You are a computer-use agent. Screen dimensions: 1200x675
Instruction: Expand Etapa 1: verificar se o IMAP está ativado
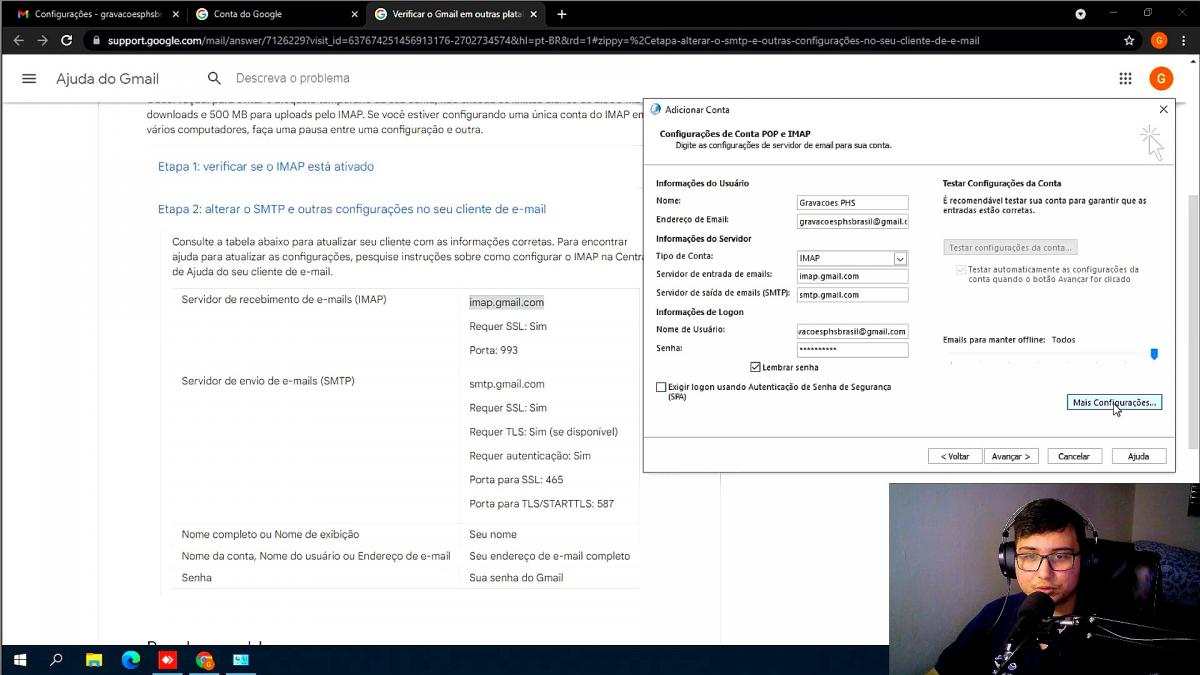click(266, 166)
